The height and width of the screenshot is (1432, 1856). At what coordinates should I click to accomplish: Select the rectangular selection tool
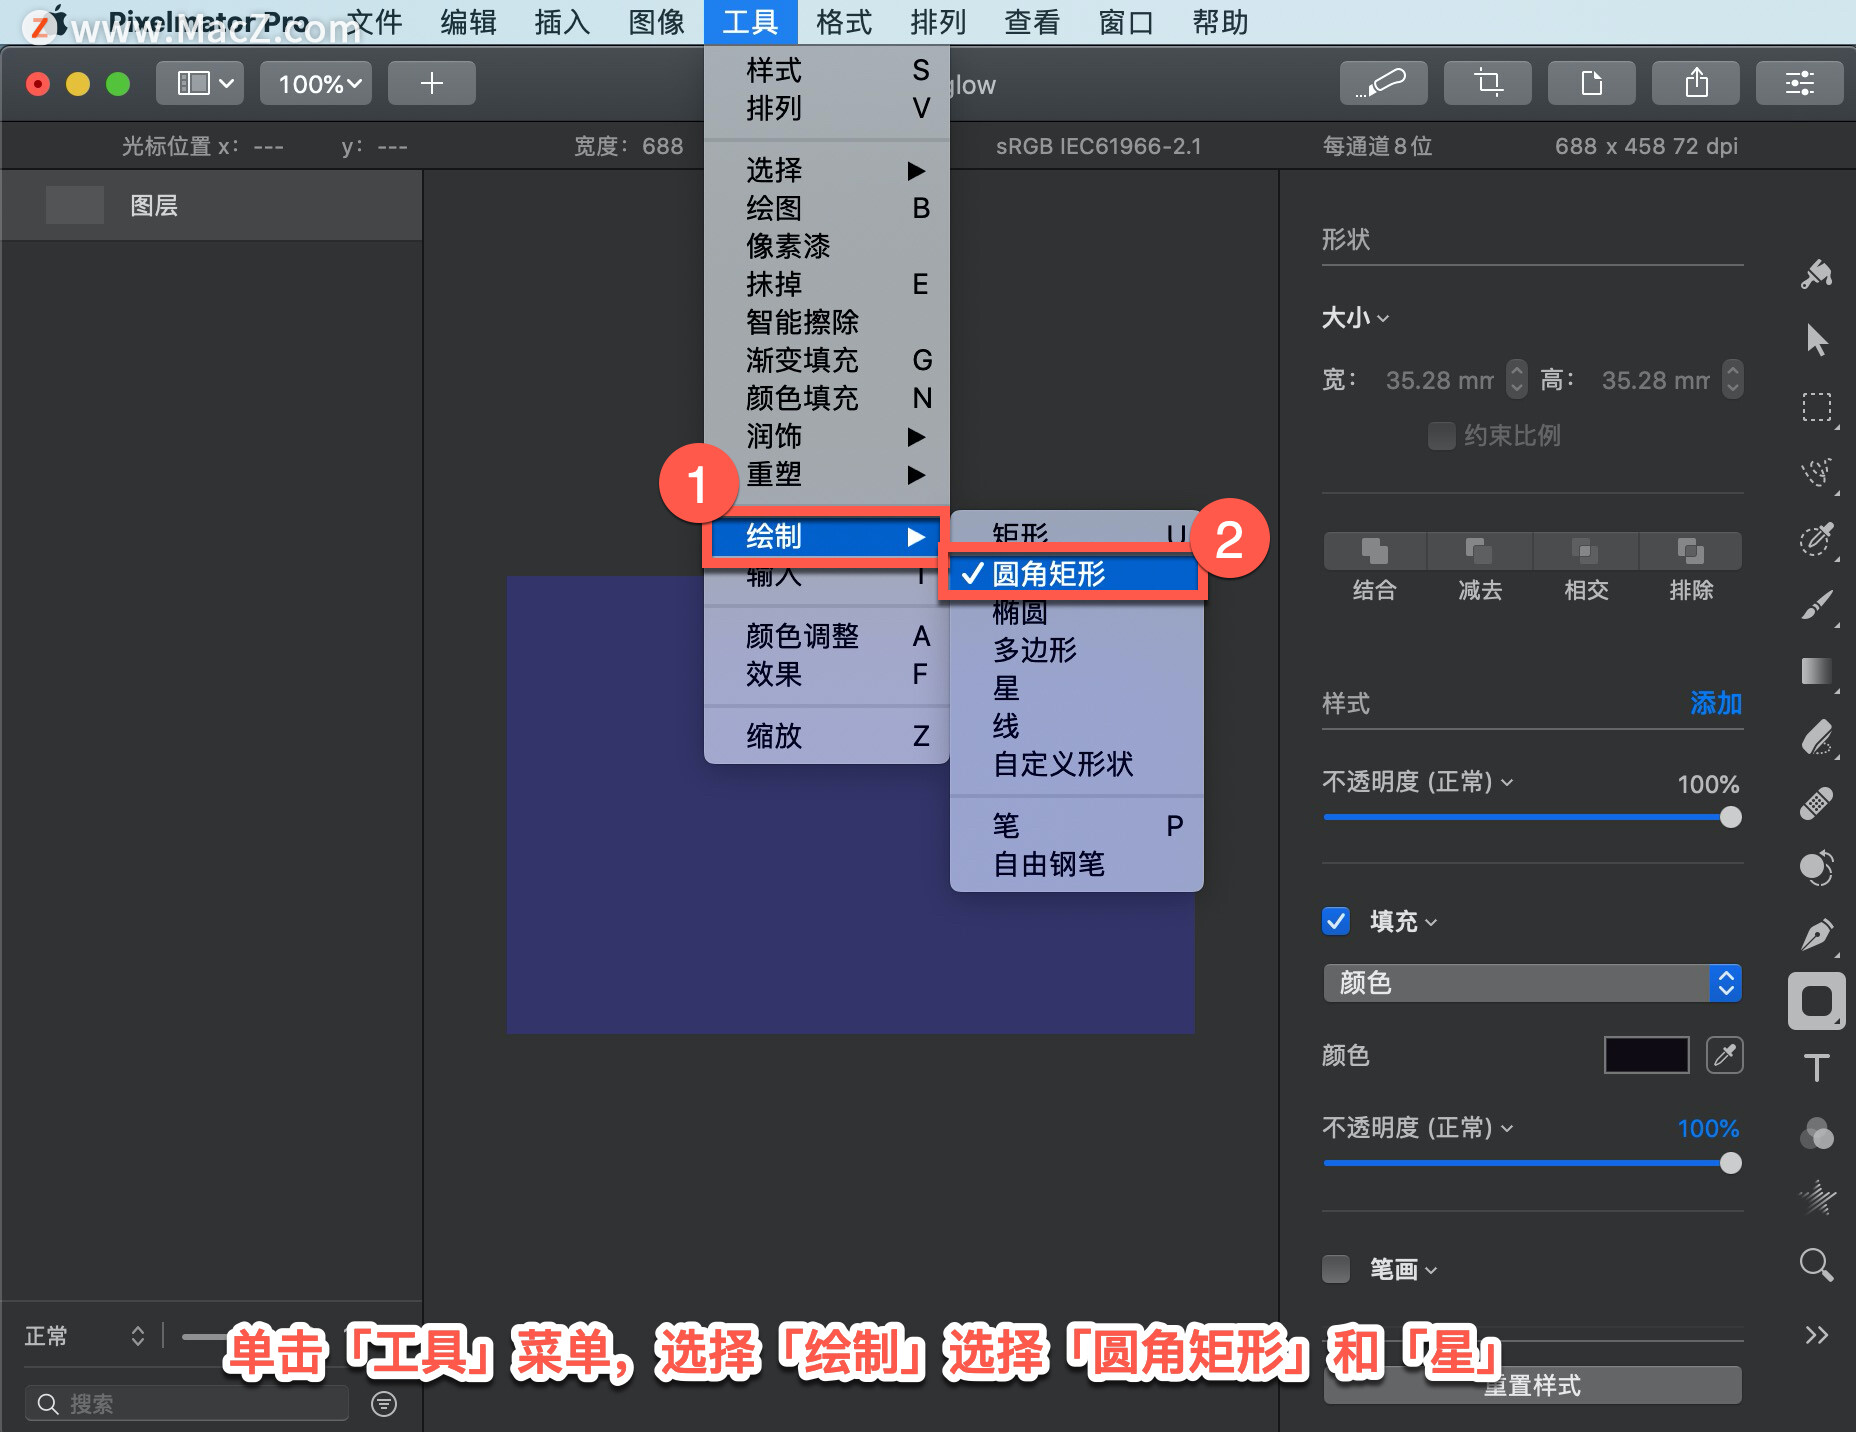click(1817, 408)
